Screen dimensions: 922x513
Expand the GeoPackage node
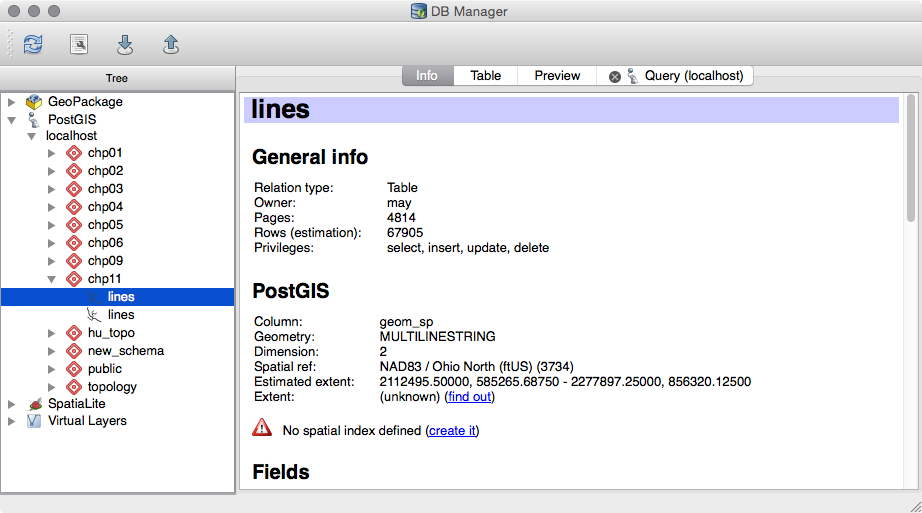tap(11, 102)
